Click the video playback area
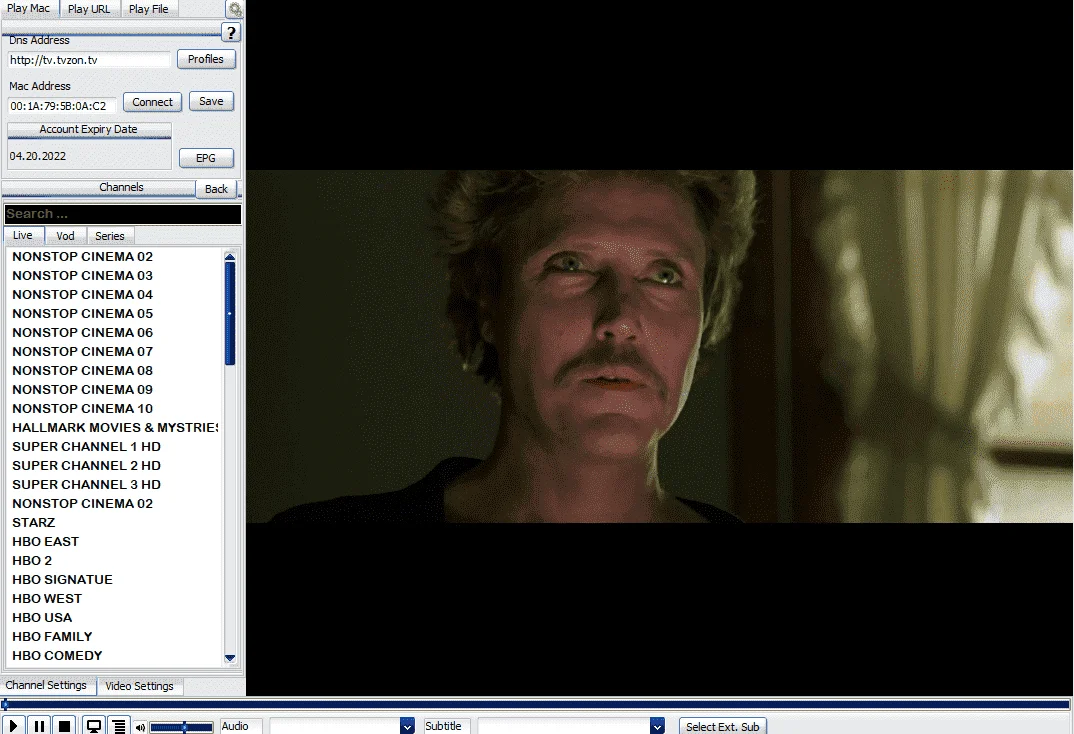 click(x=660, y=346)
